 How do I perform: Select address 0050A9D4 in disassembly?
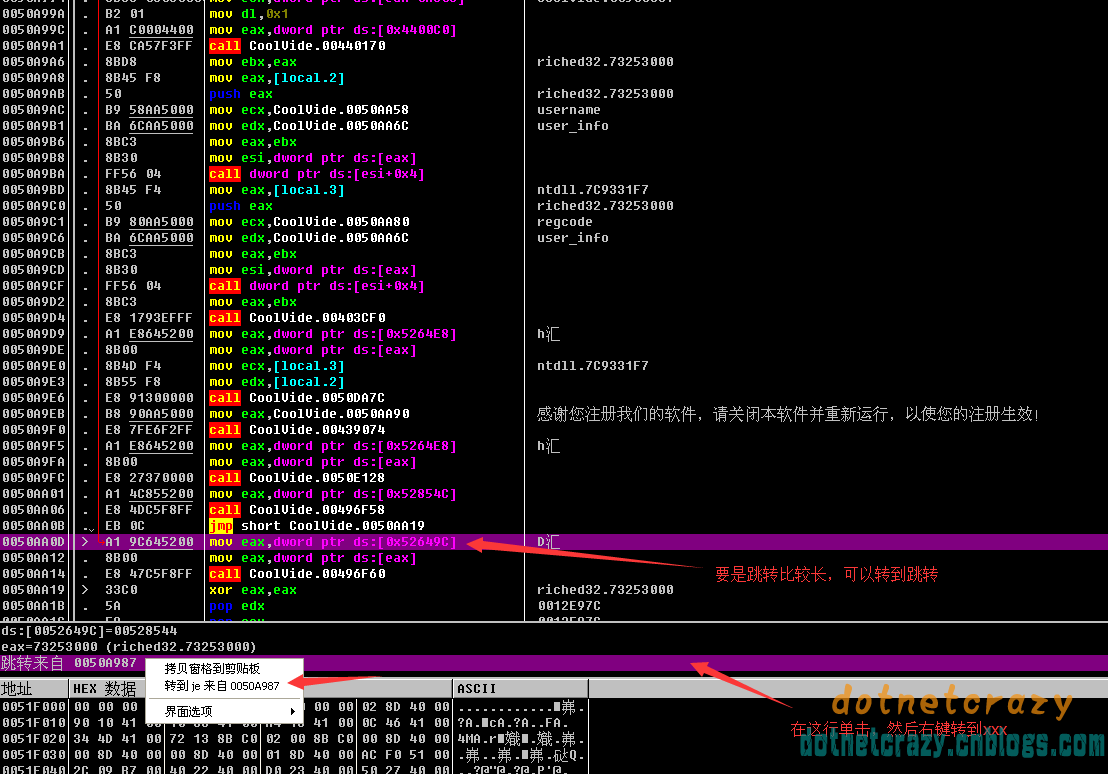[33, 318]
